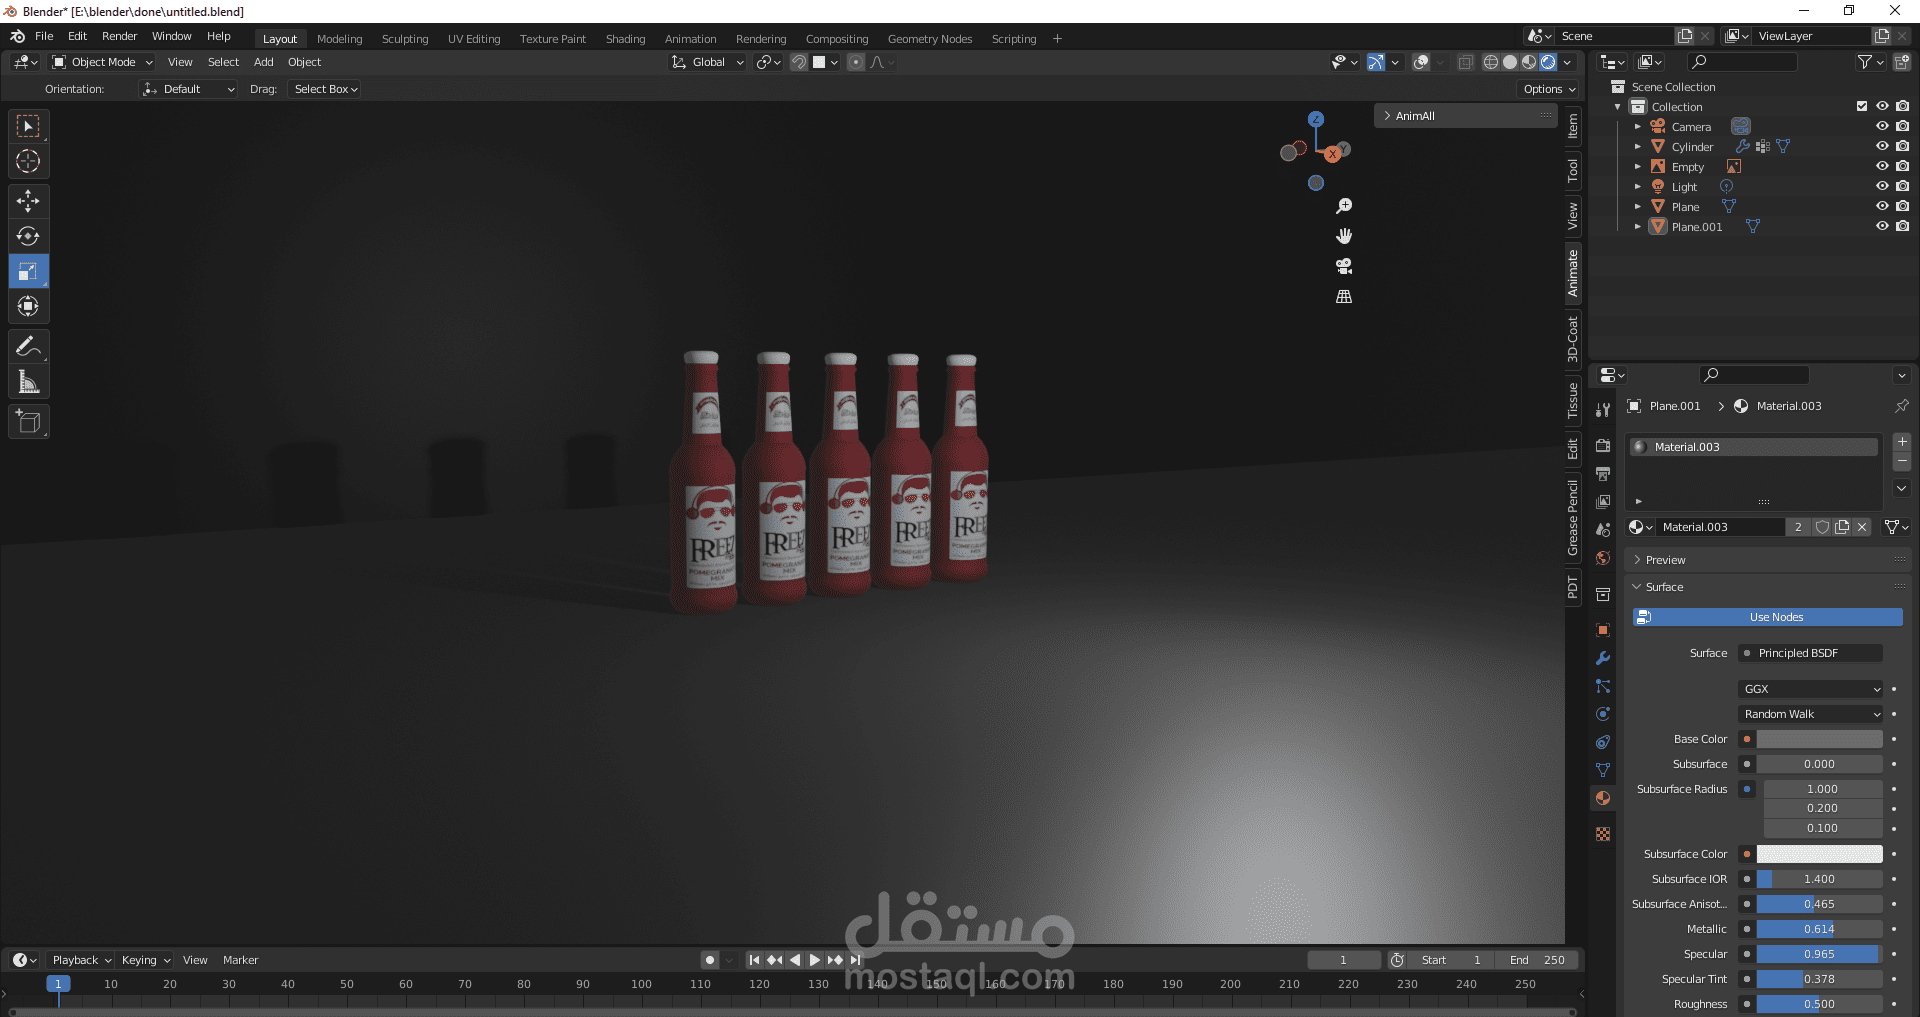Switch to UV Editing workspace tab
This screenshot has width=1920, height=1017.
pyautogui.click(x=474, y=39)
